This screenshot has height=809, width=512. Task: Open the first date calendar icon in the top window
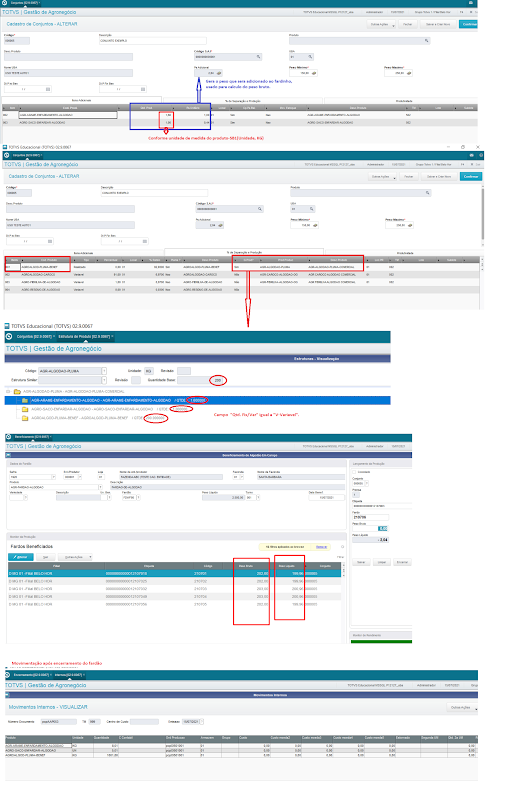[x=48, y=89]
